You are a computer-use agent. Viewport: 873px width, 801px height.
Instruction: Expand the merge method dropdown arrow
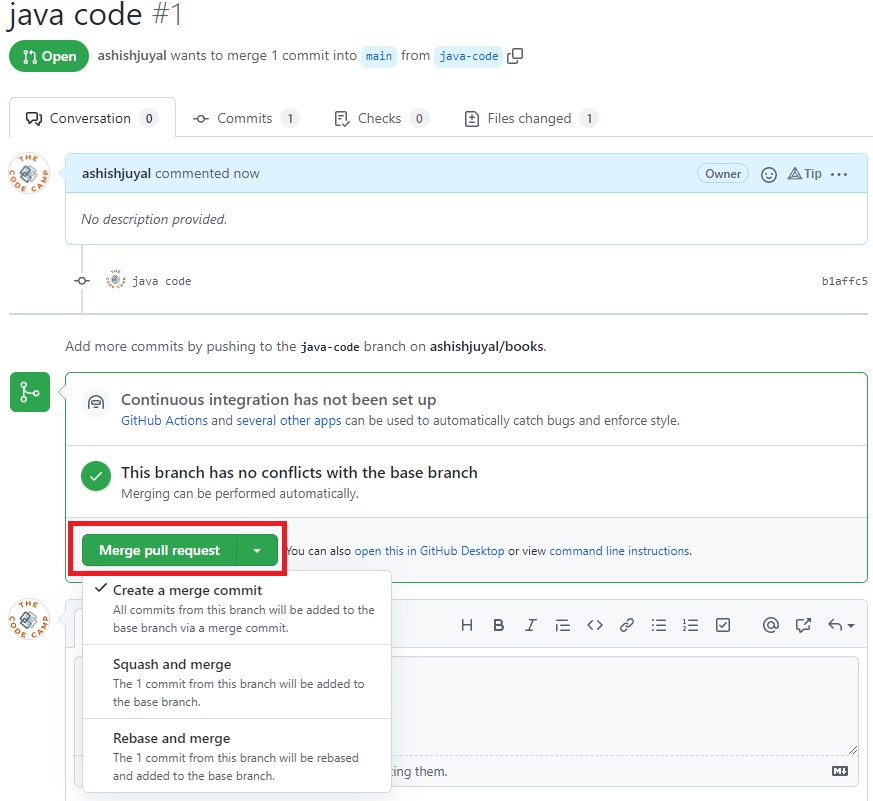click(x=257, y=550)
